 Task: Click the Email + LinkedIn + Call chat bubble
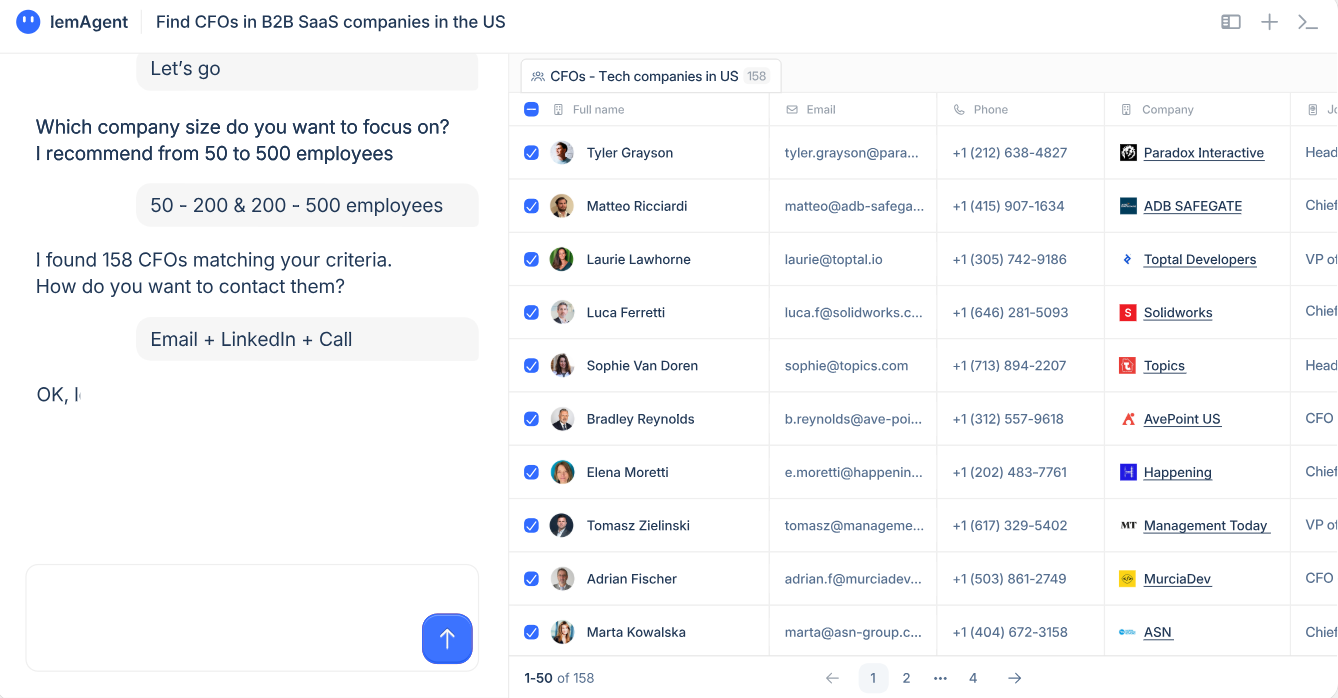307,339
